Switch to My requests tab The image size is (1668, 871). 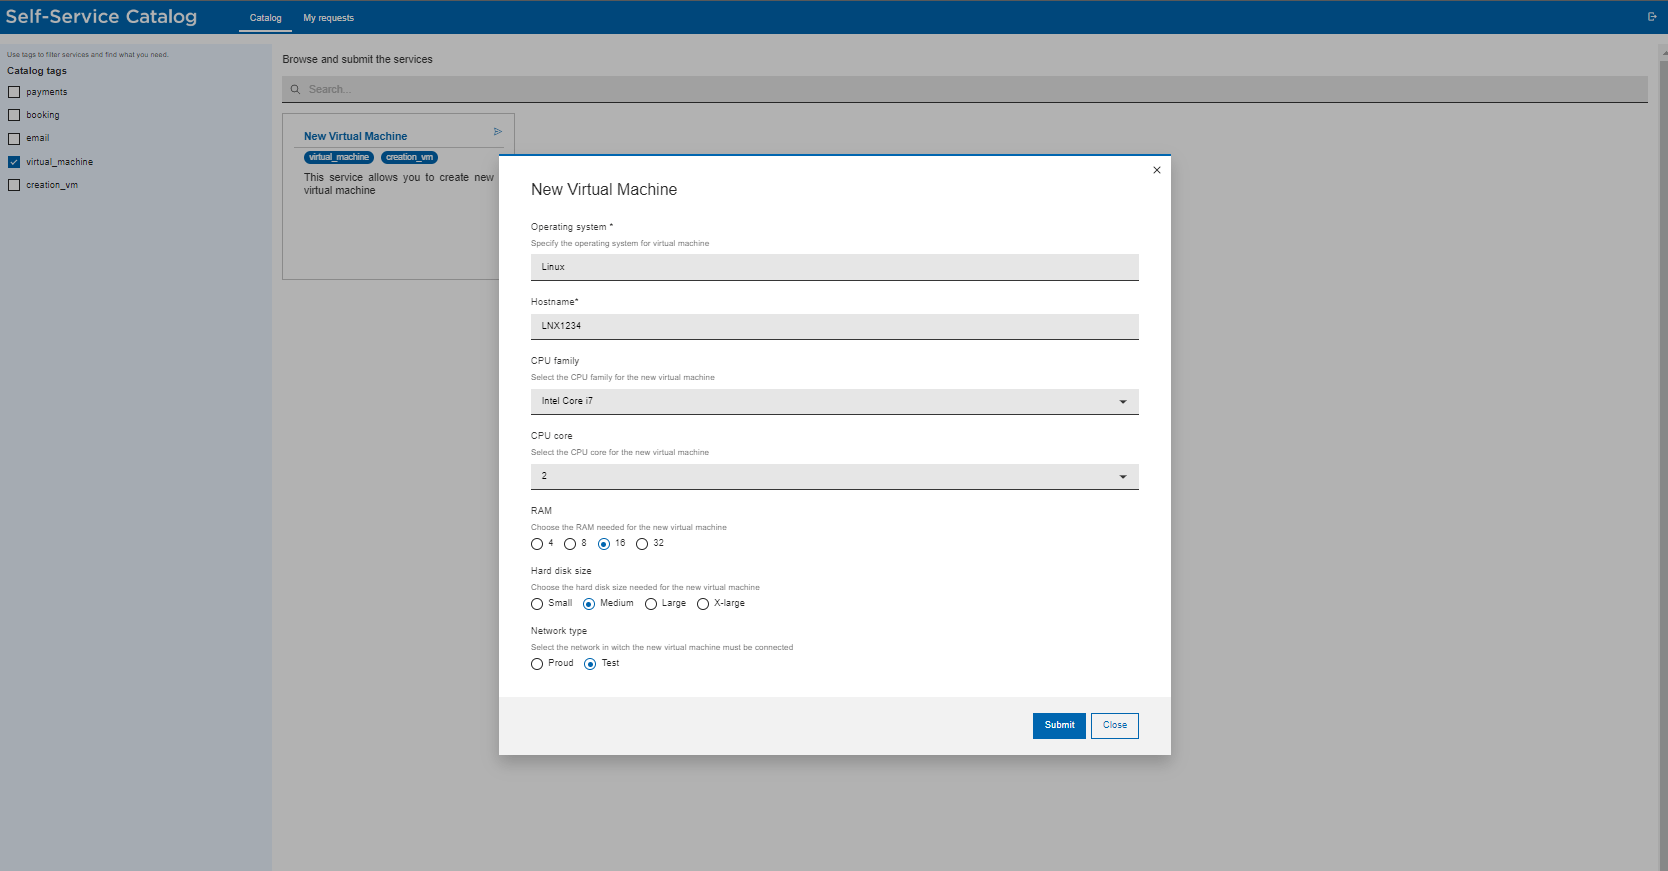[x=328, y=18]
